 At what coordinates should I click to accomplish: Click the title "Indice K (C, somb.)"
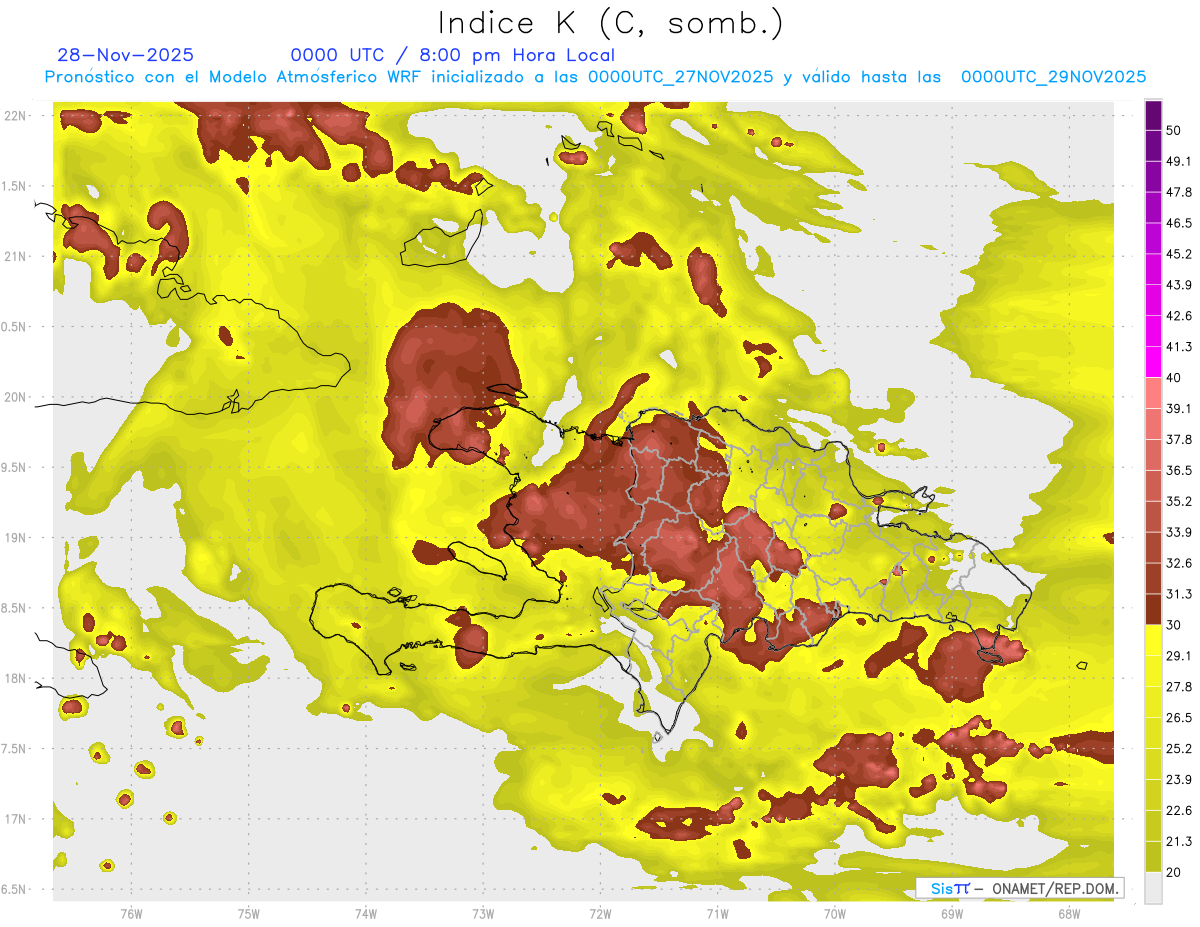tap(610, 23)
